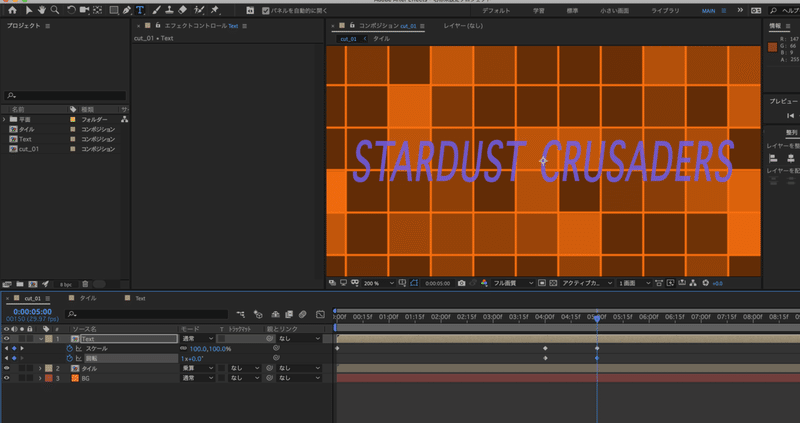Open the アクティブカメラ view dropdown
The height and width of the screenshot is (423, 800).
(588, 283)
